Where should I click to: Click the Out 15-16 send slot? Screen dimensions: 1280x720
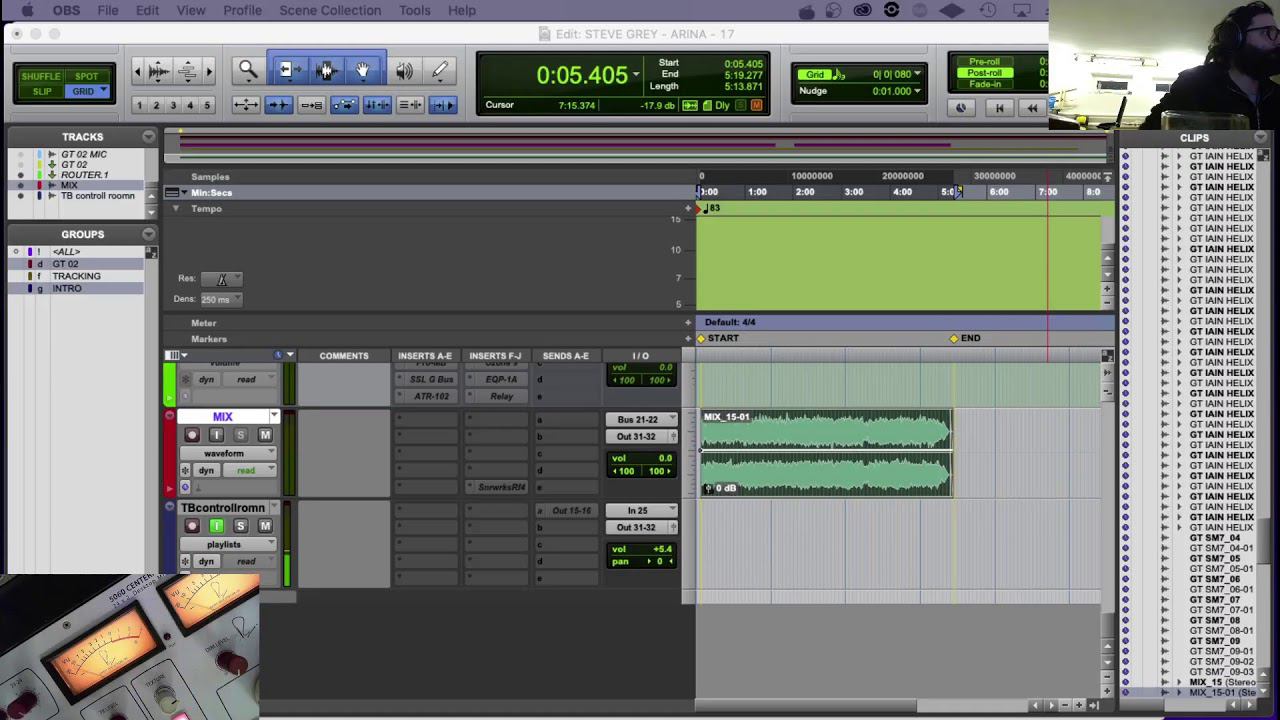(571, 511)
